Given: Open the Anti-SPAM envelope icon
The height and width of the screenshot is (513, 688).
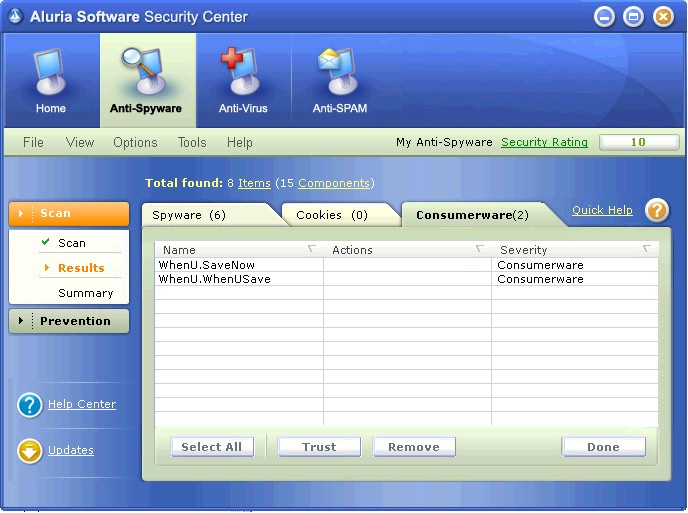Looking at the screenshot, I should (339, 72).
